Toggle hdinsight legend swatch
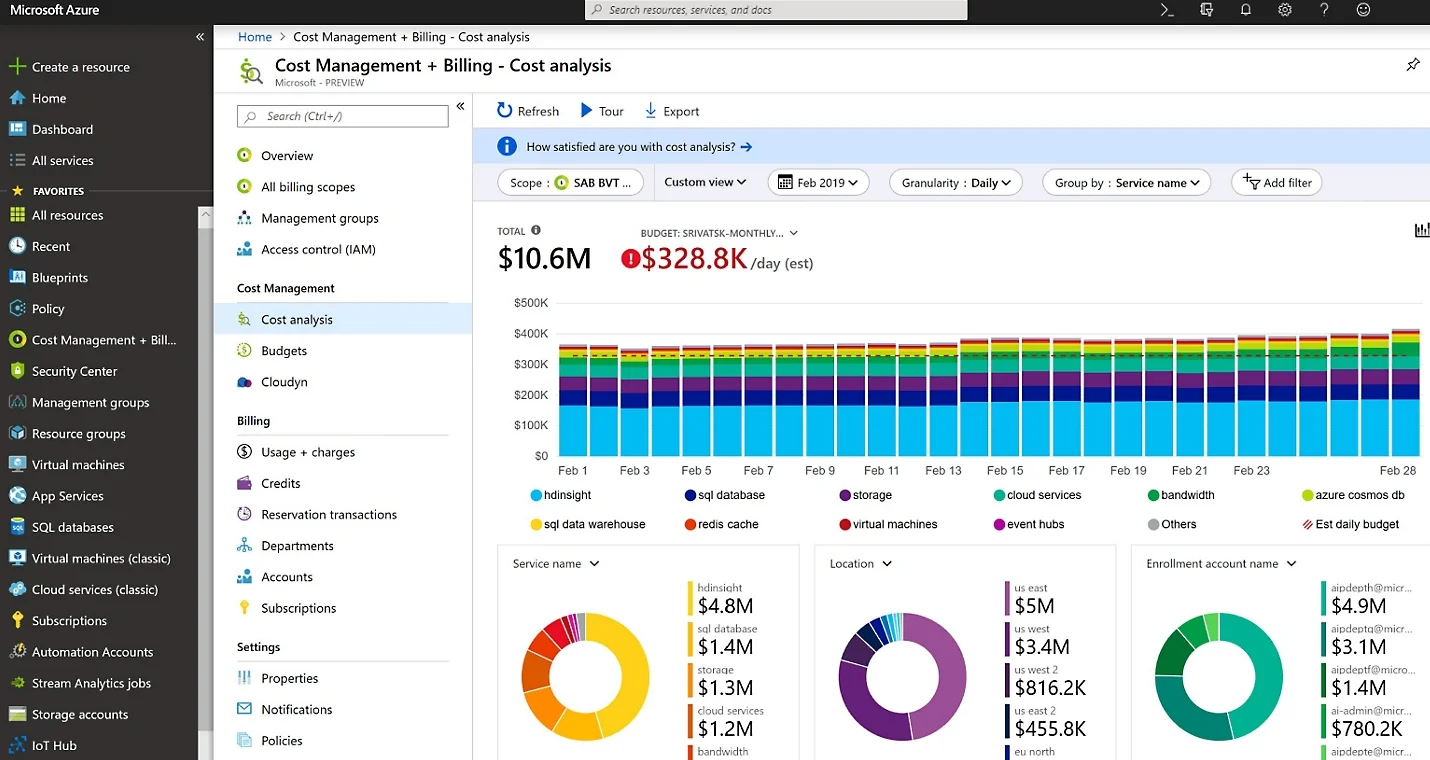Viewport: 1430px width, 760px height. (x=536, y=495)
